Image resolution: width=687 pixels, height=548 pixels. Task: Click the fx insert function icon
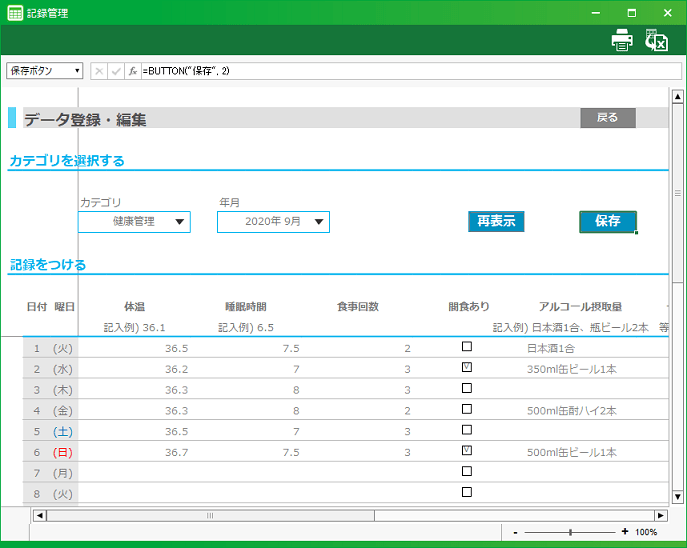click(133, 71)
